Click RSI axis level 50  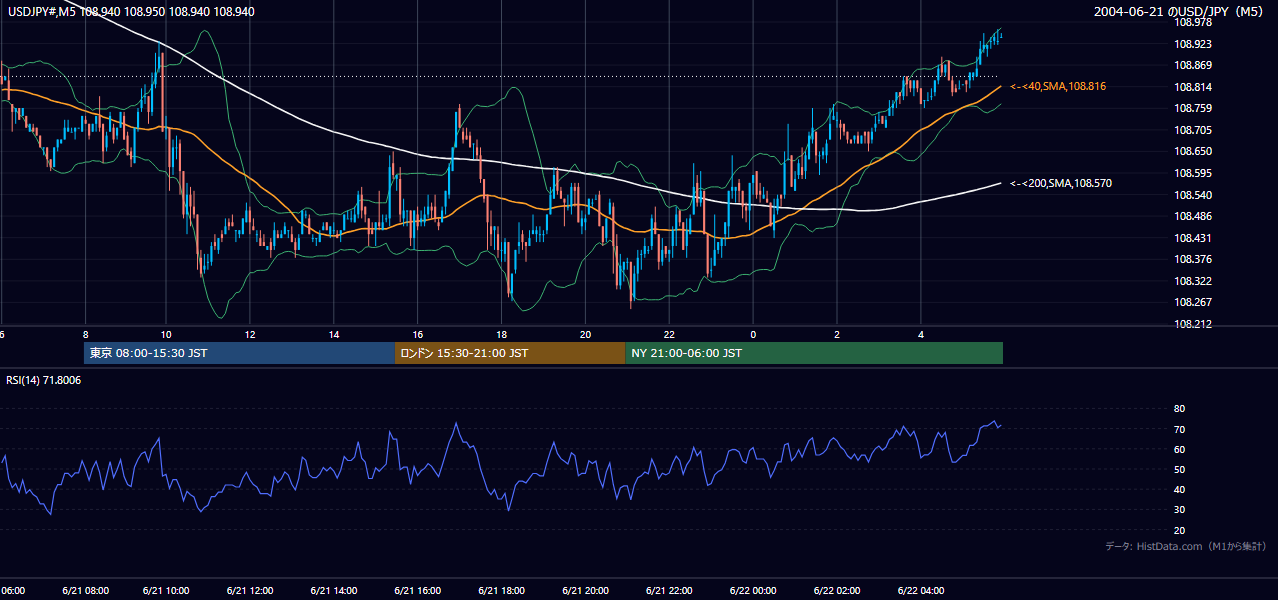1179,469
